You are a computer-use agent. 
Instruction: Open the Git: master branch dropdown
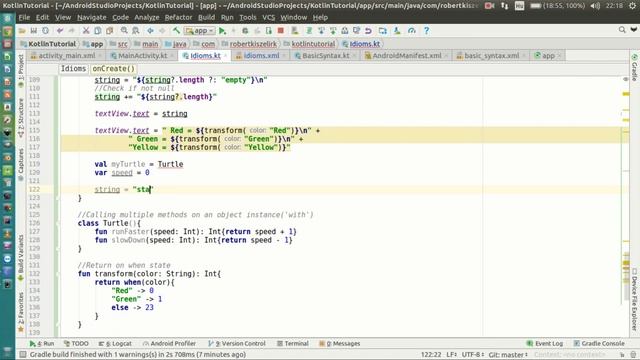click(x=508, y=355)
